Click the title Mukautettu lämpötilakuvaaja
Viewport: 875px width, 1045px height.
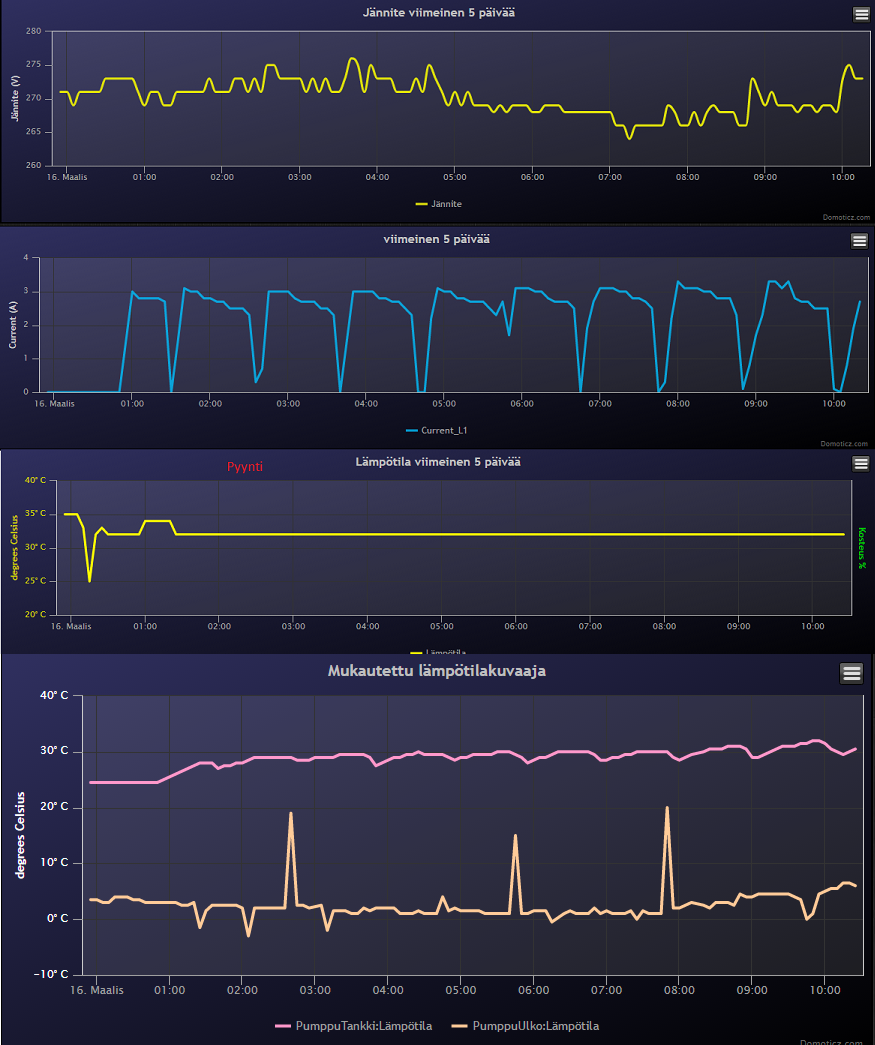point(437,671)
